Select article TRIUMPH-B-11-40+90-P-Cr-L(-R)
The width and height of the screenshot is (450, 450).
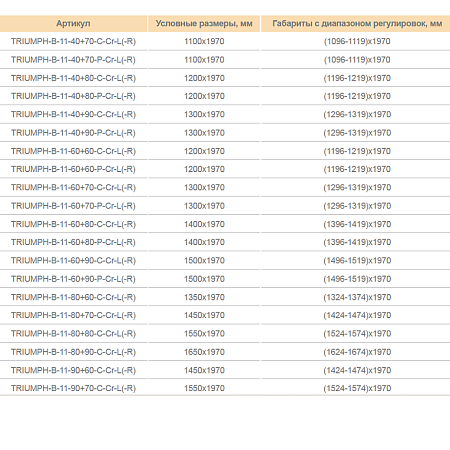73,133
